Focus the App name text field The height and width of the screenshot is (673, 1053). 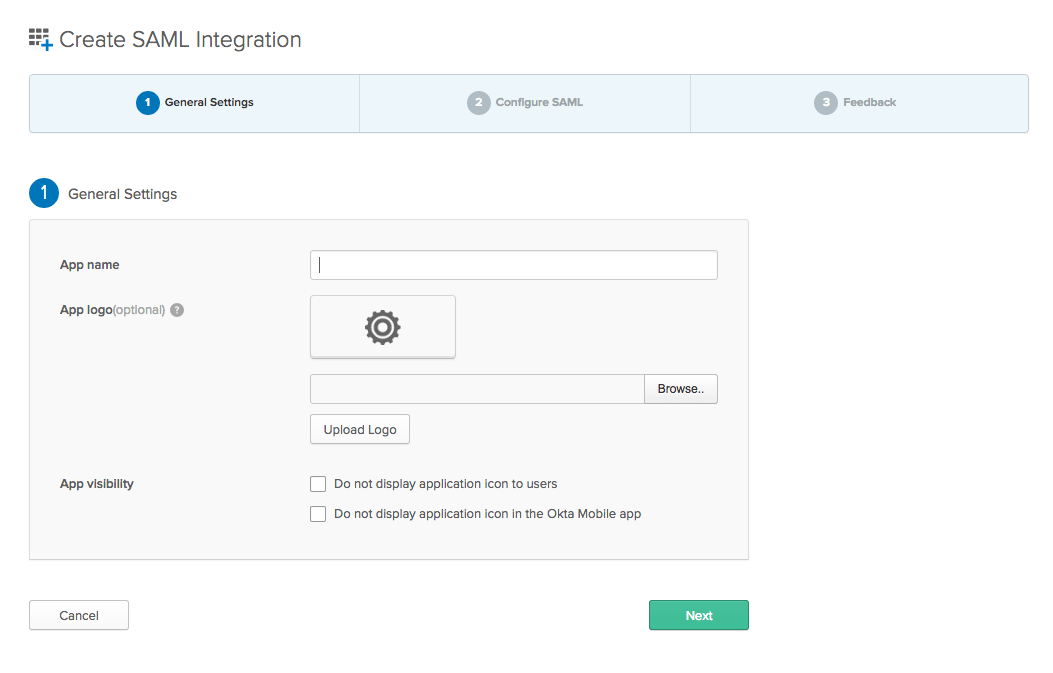click(x=514, y=265)
